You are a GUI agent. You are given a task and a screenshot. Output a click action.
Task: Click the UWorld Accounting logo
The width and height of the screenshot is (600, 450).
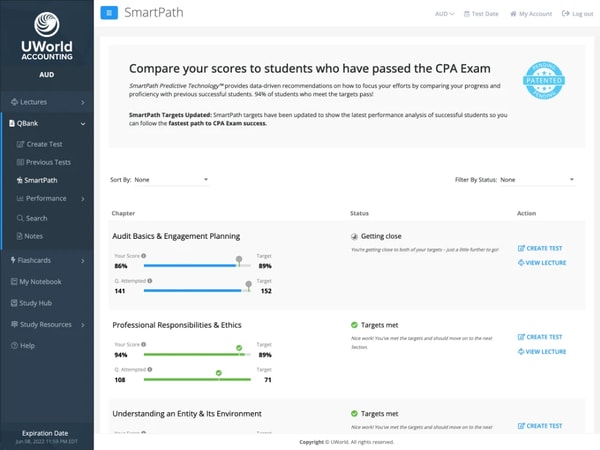[47, 36]
